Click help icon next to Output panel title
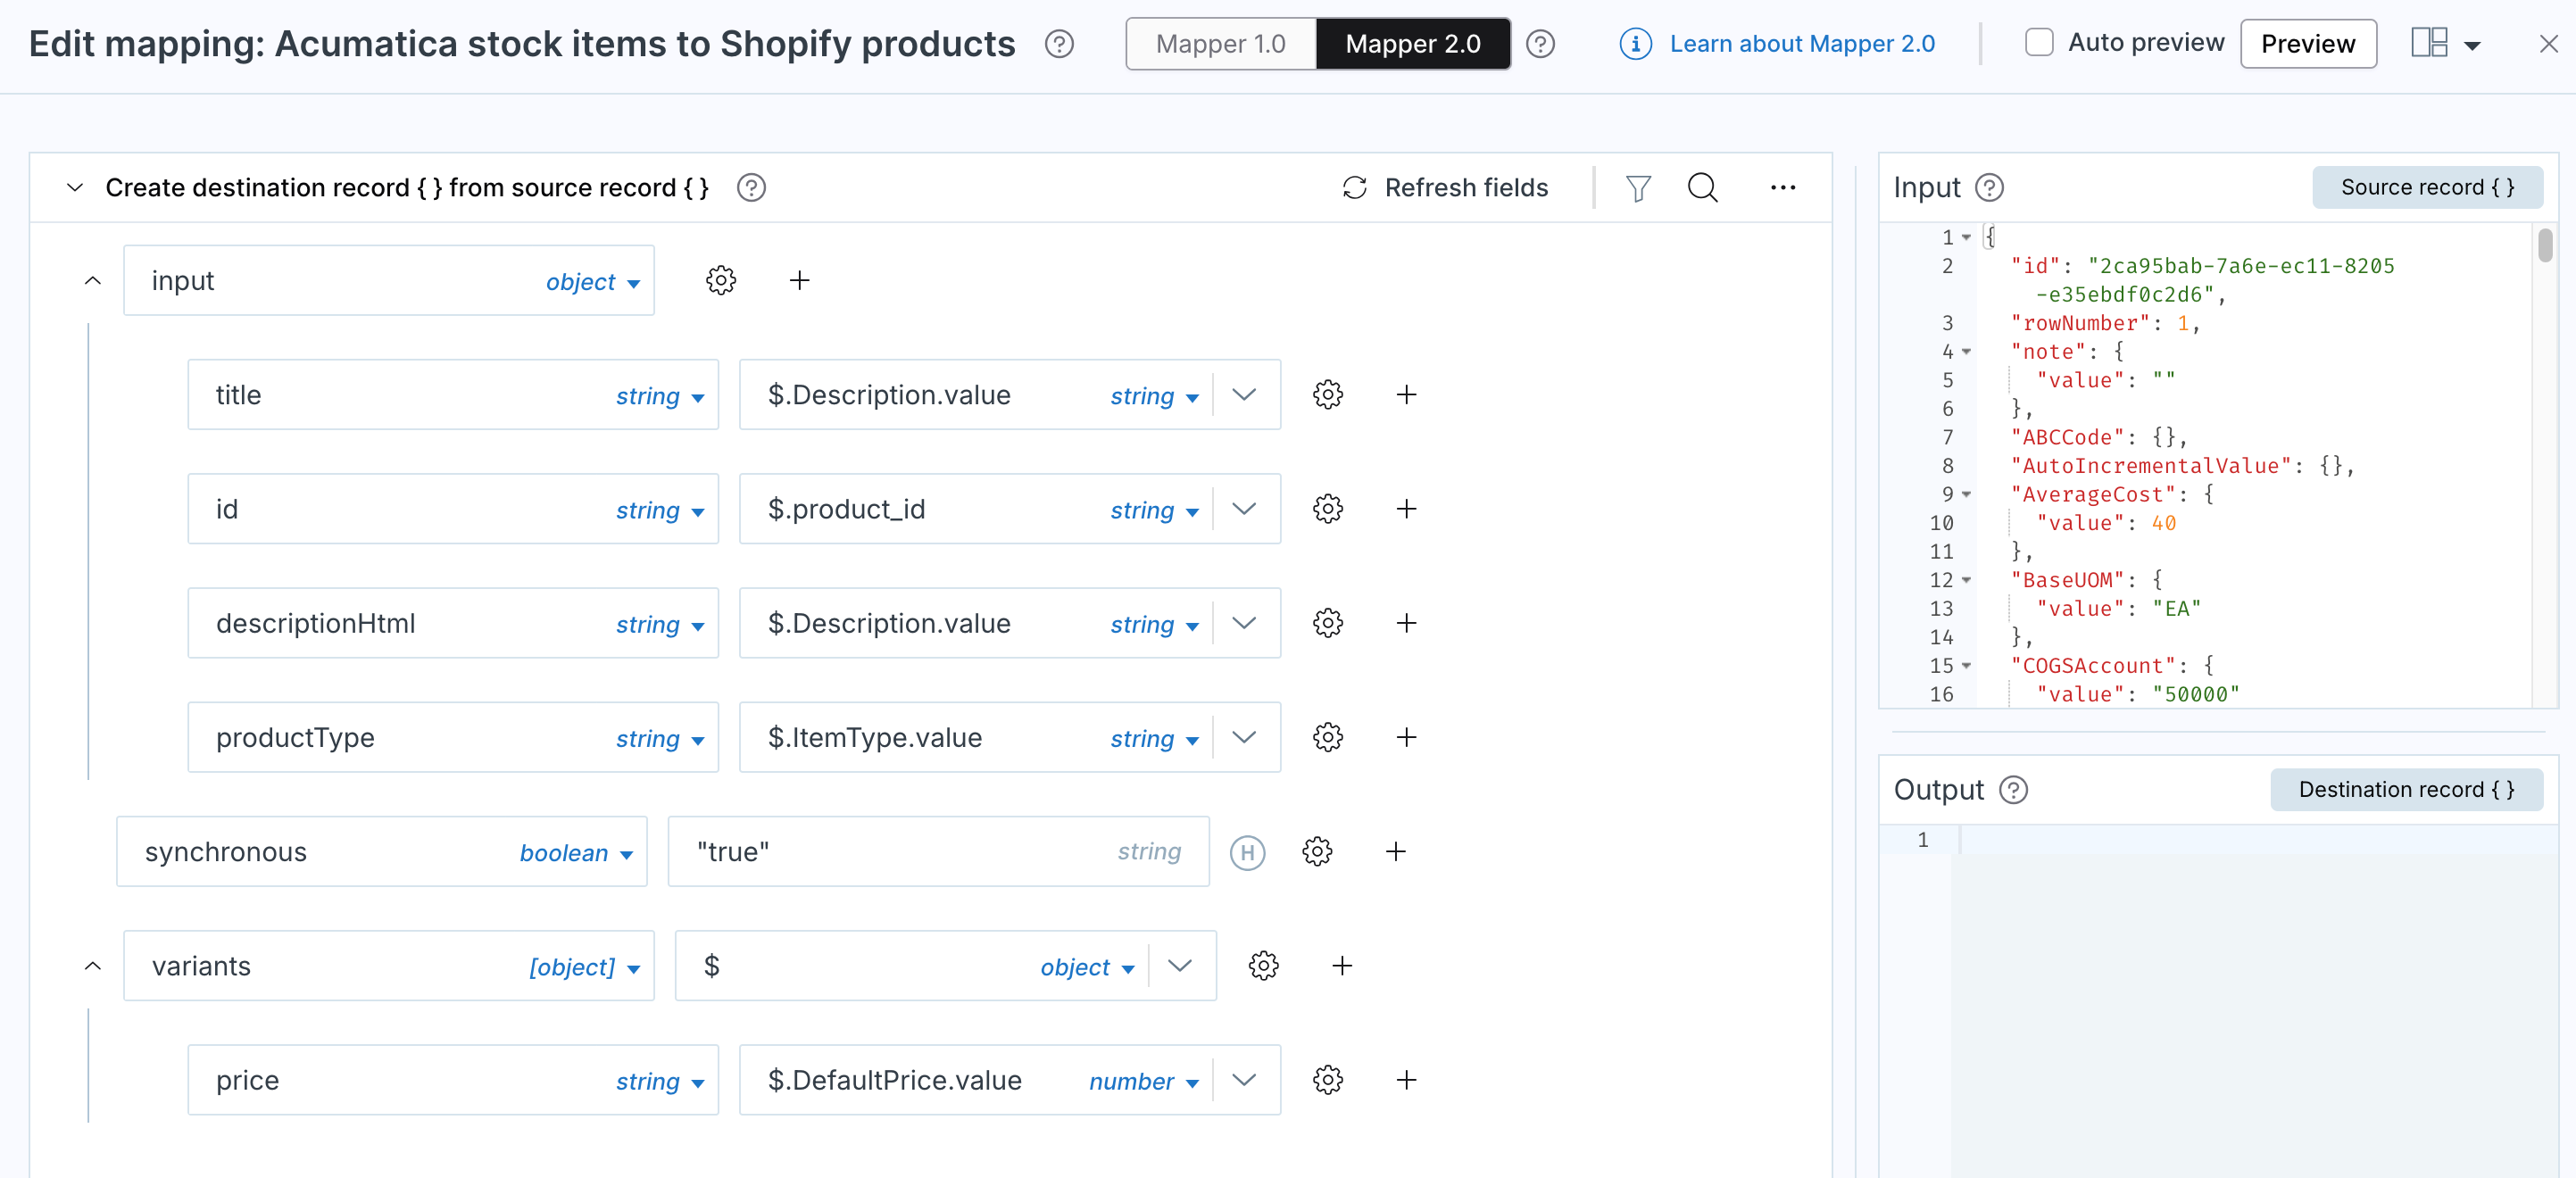 [x=2013, y=790]
